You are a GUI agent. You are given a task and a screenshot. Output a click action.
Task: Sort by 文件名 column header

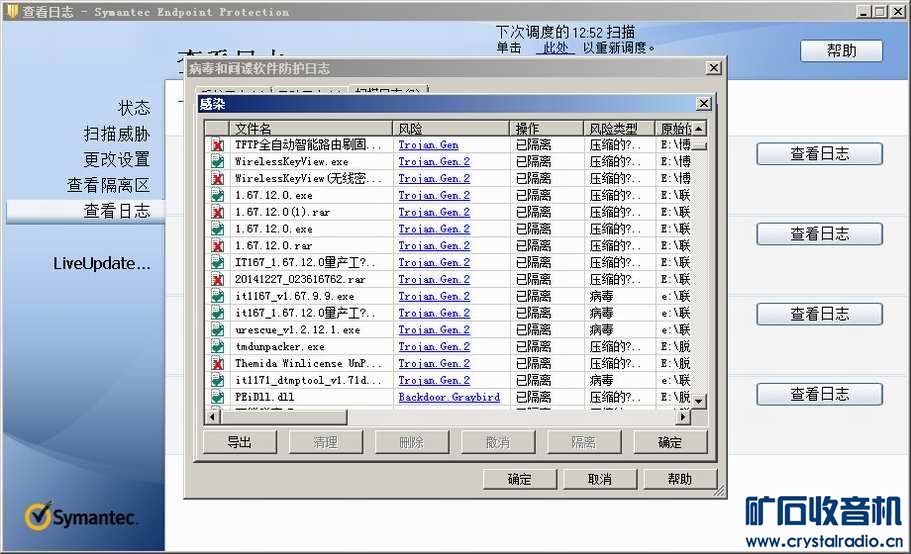pyautogui.click(x=310, y=128)
